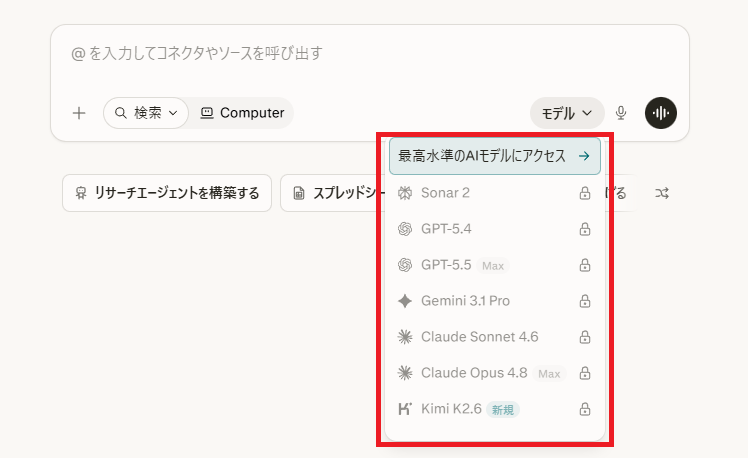Screen dimensions: 748x458
Task: Select Kimi K2.6 model
Action: click(495, 409)
